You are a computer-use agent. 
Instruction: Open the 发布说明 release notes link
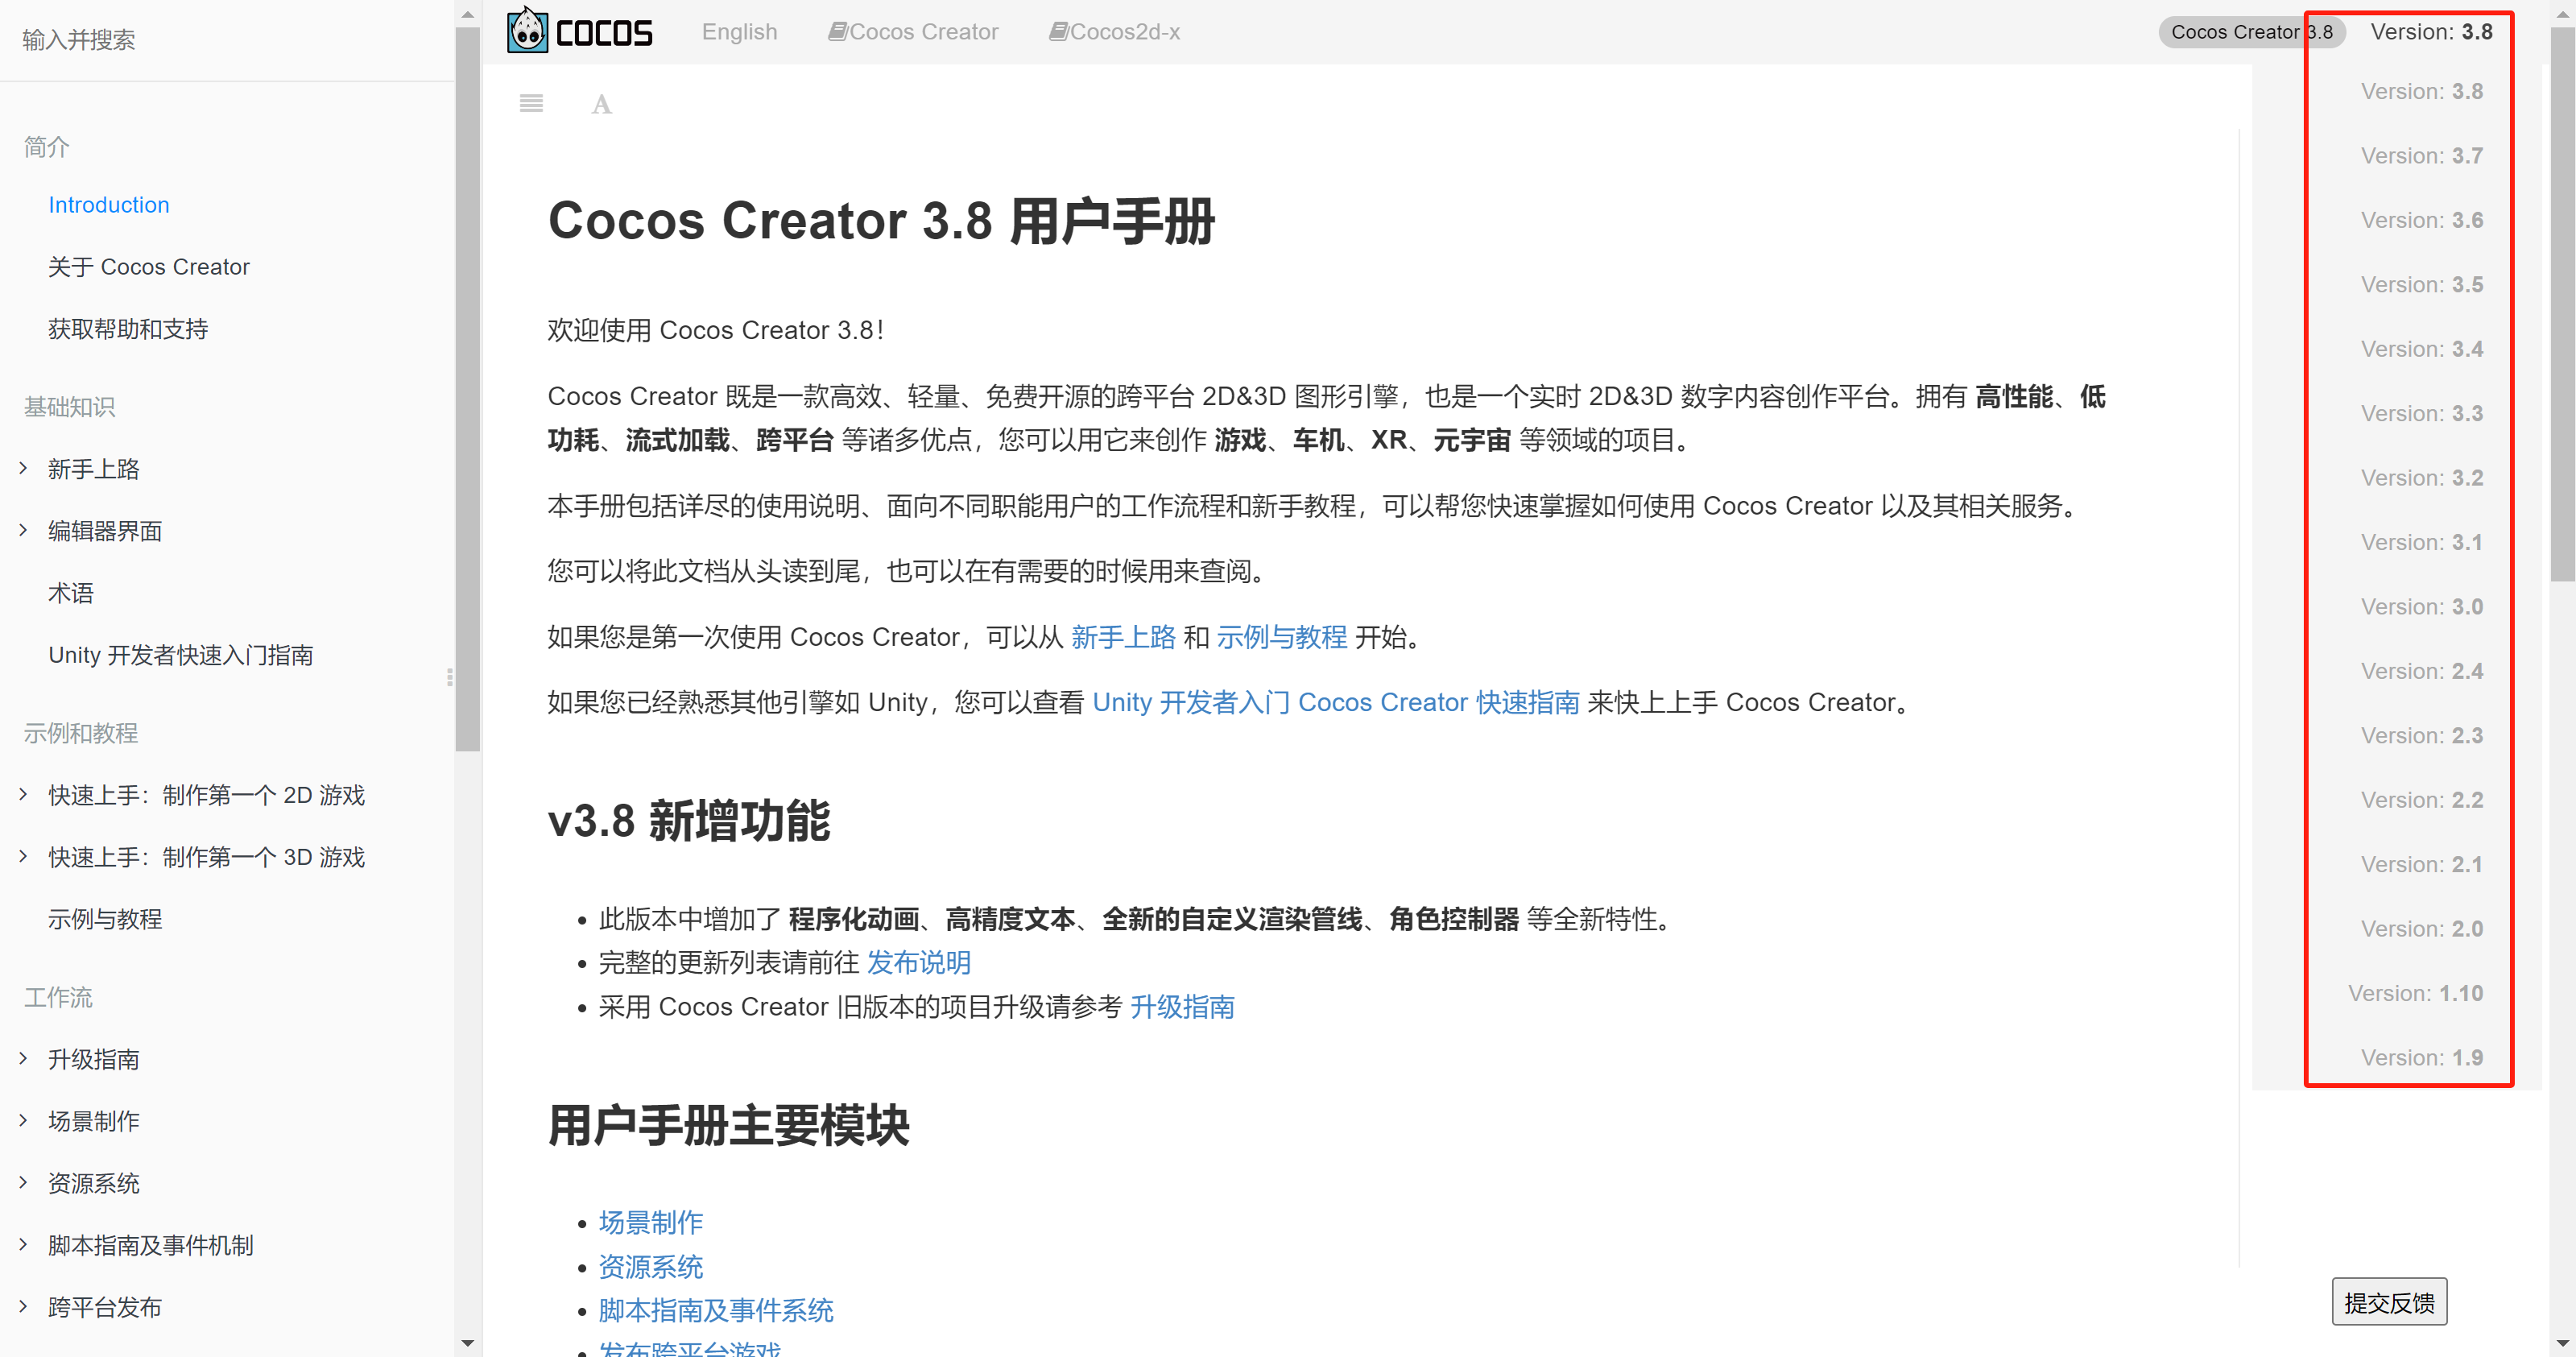pos(918,962)
